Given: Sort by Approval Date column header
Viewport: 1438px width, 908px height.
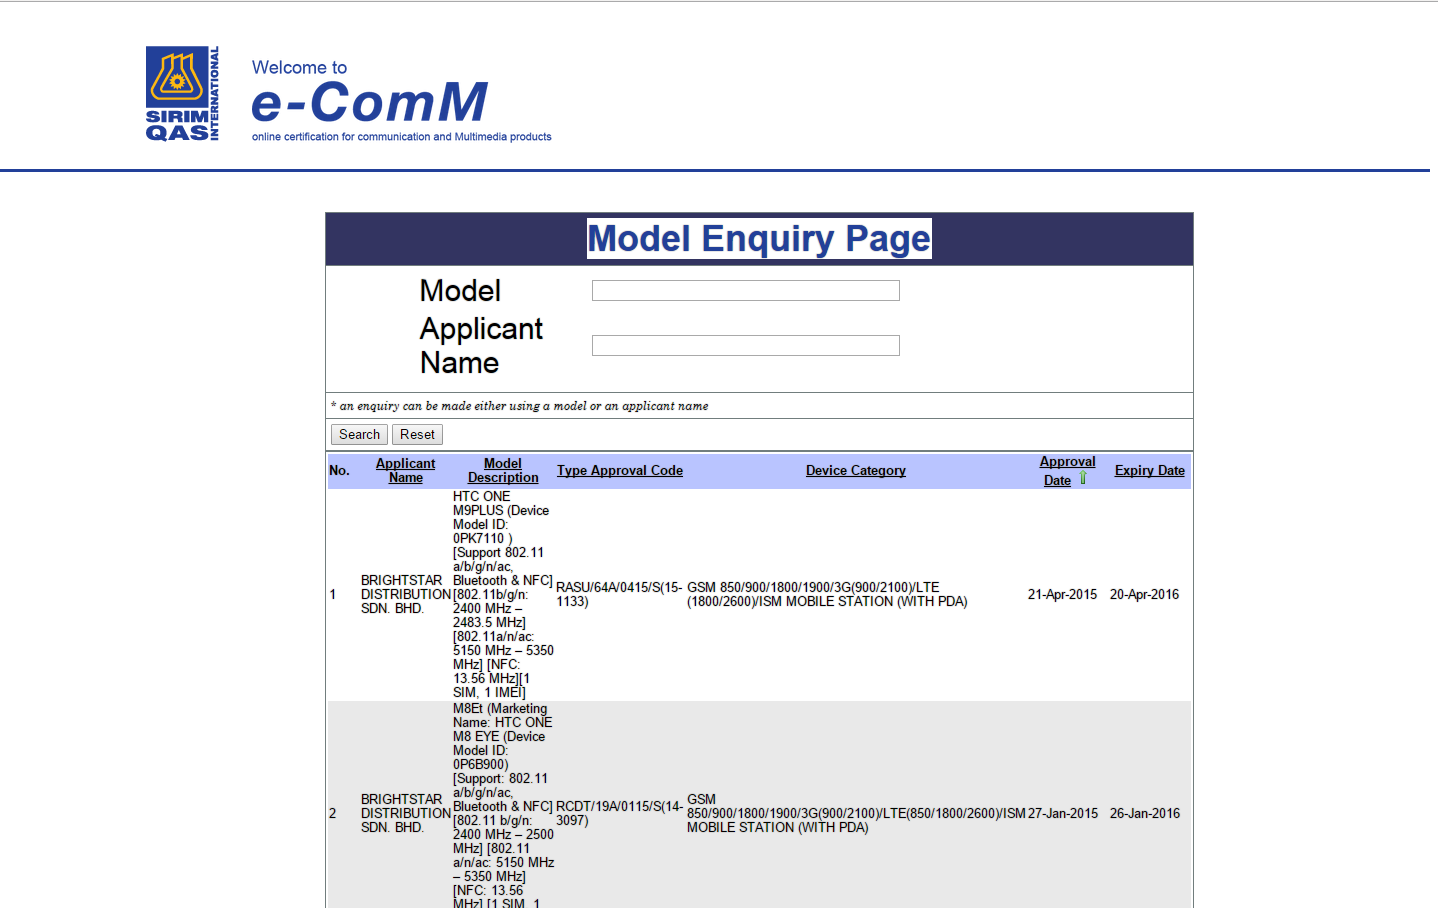Looking at the screenshot, I should 1067,471.
